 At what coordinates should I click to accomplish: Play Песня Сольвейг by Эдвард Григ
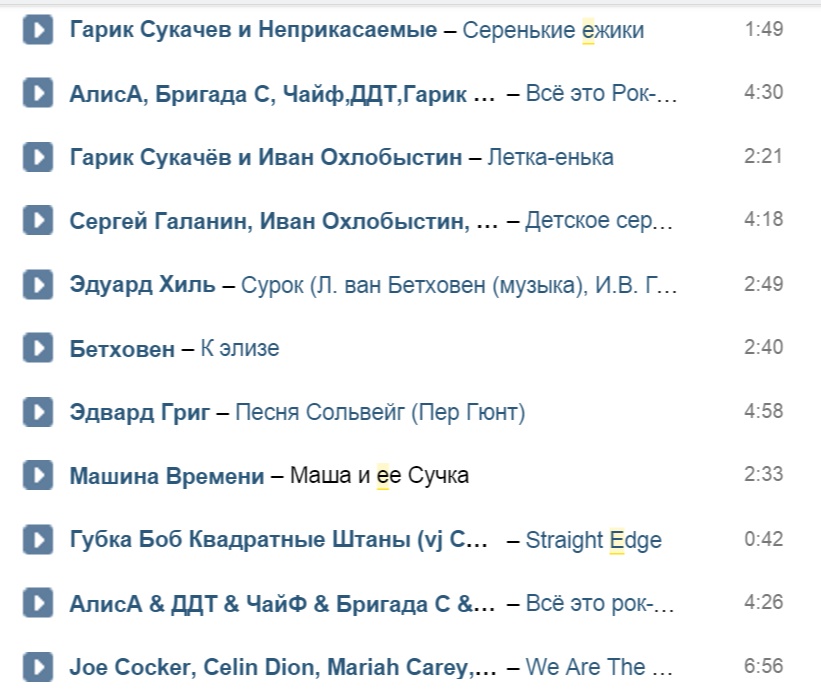pyautogui.click(x=38, y=412)
